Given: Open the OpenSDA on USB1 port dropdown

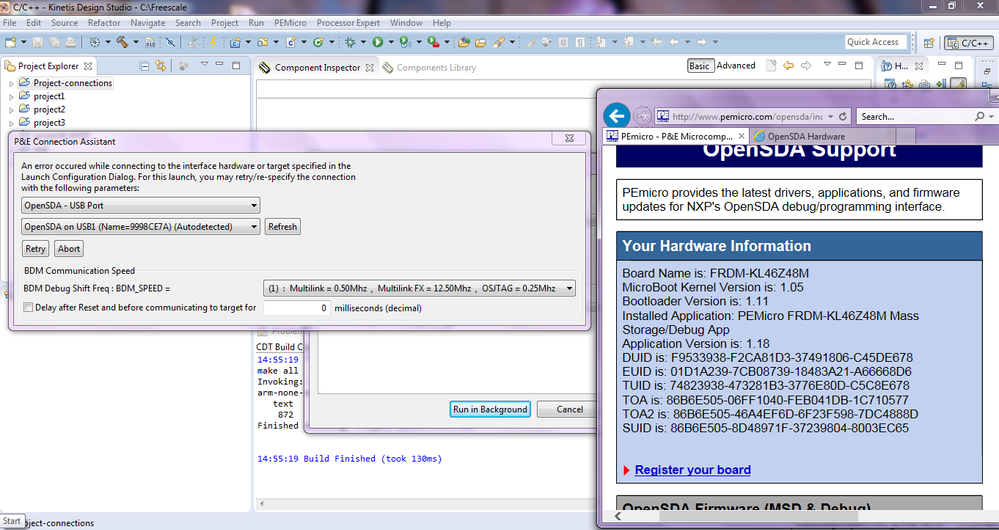Looking at the screenshot, I should [140, 227].
